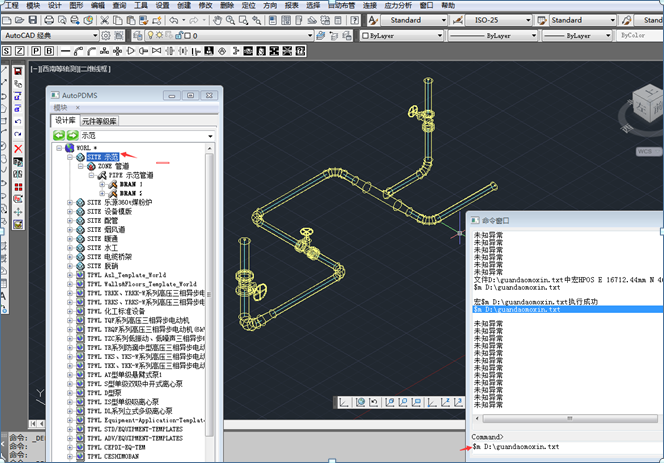
Task: Open the 示范 dropdown in AutoPDMS
Action: pyautogui.click(x=209, y=135)
